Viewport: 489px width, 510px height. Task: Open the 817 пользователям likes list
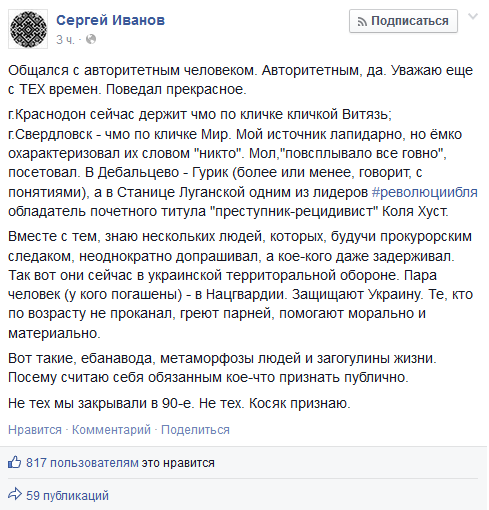point(82,463)
